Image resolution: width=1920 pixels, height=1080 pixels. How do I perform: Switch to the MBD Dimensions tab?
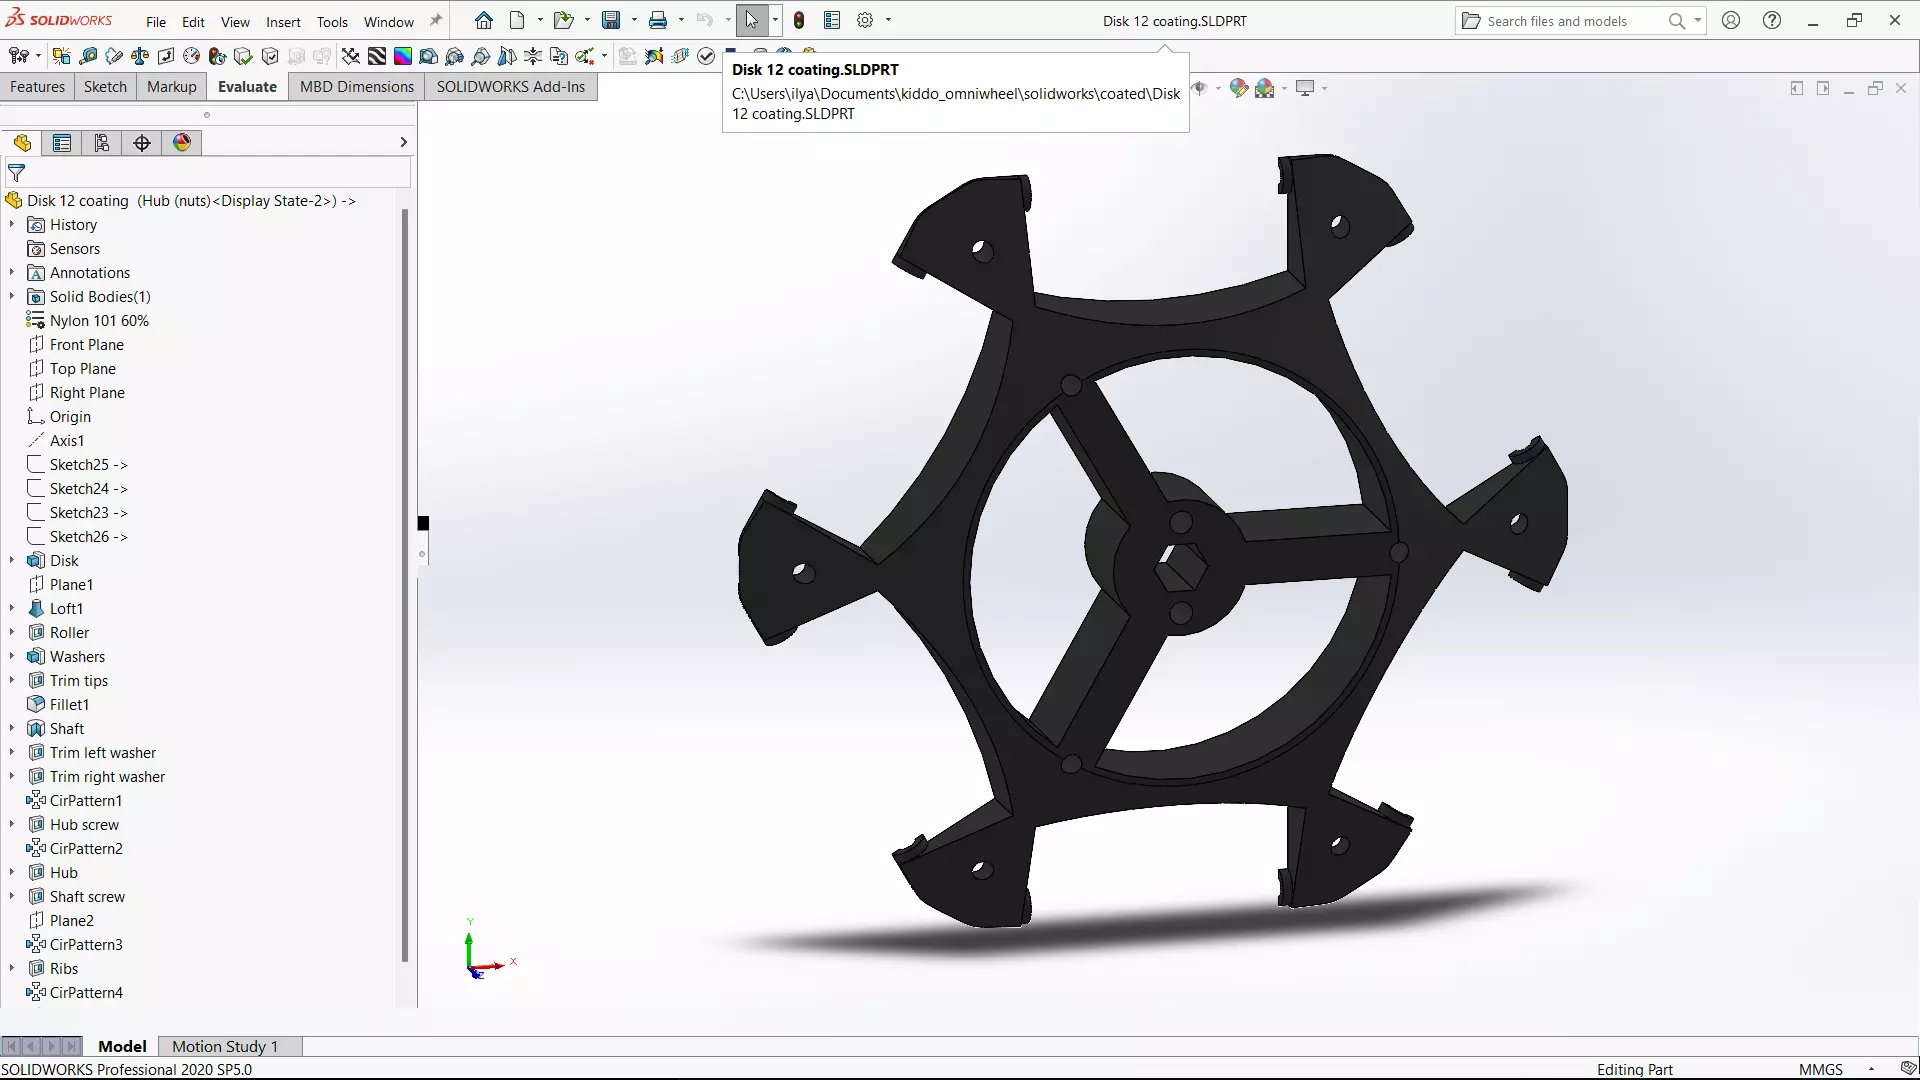pos(356,87)
